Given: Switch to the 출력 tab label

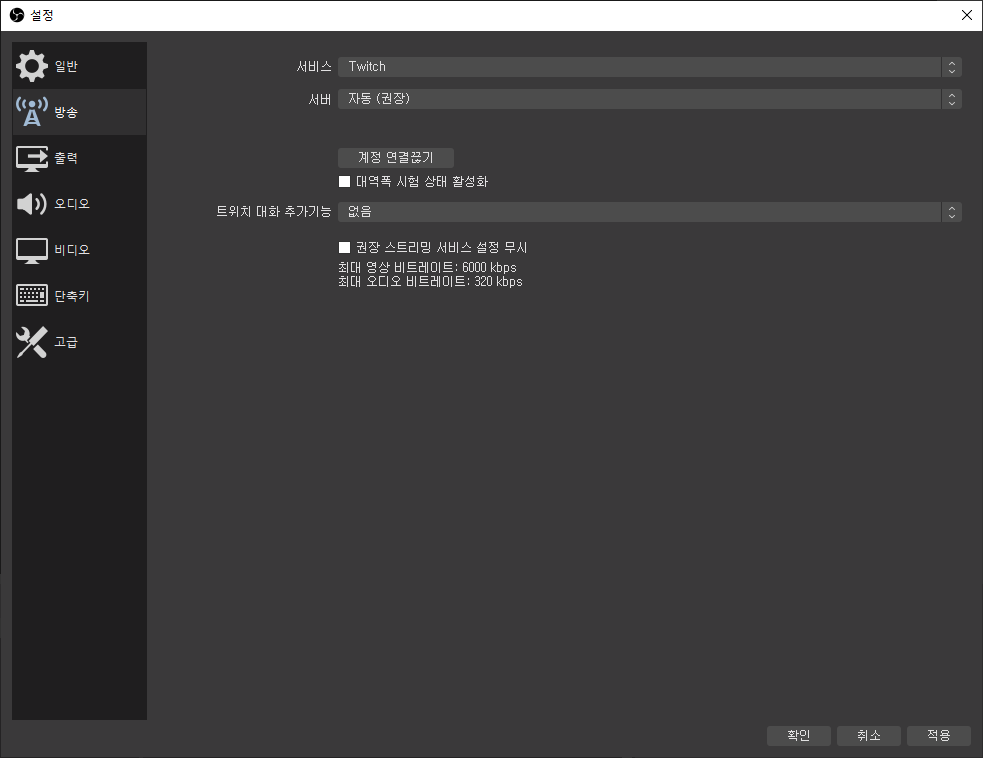Looking at the screenshot, I should point(66,158).
